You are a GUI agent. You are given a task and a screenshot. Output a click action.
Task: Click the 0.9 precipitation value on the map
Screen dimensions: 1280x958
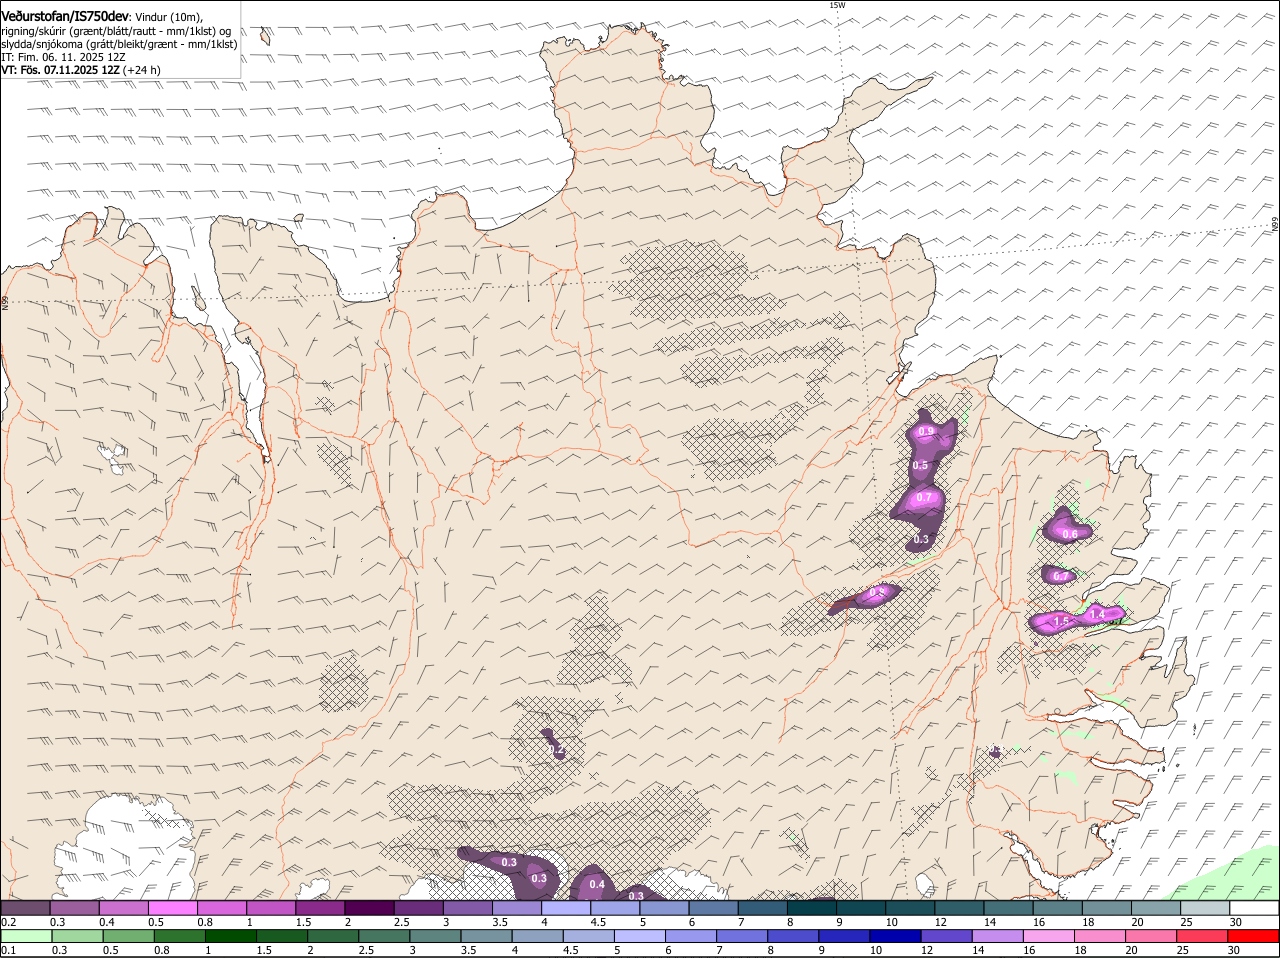click(926, 432)
